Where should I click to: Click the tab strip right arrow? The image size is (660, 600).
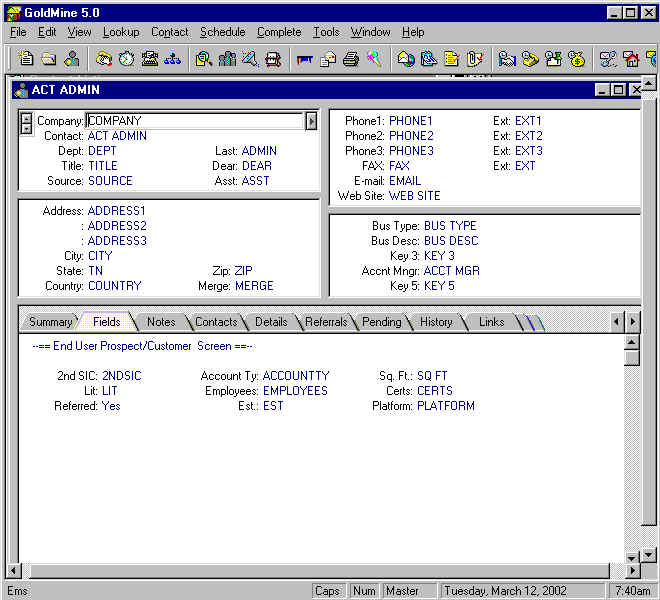click(632, 322)
